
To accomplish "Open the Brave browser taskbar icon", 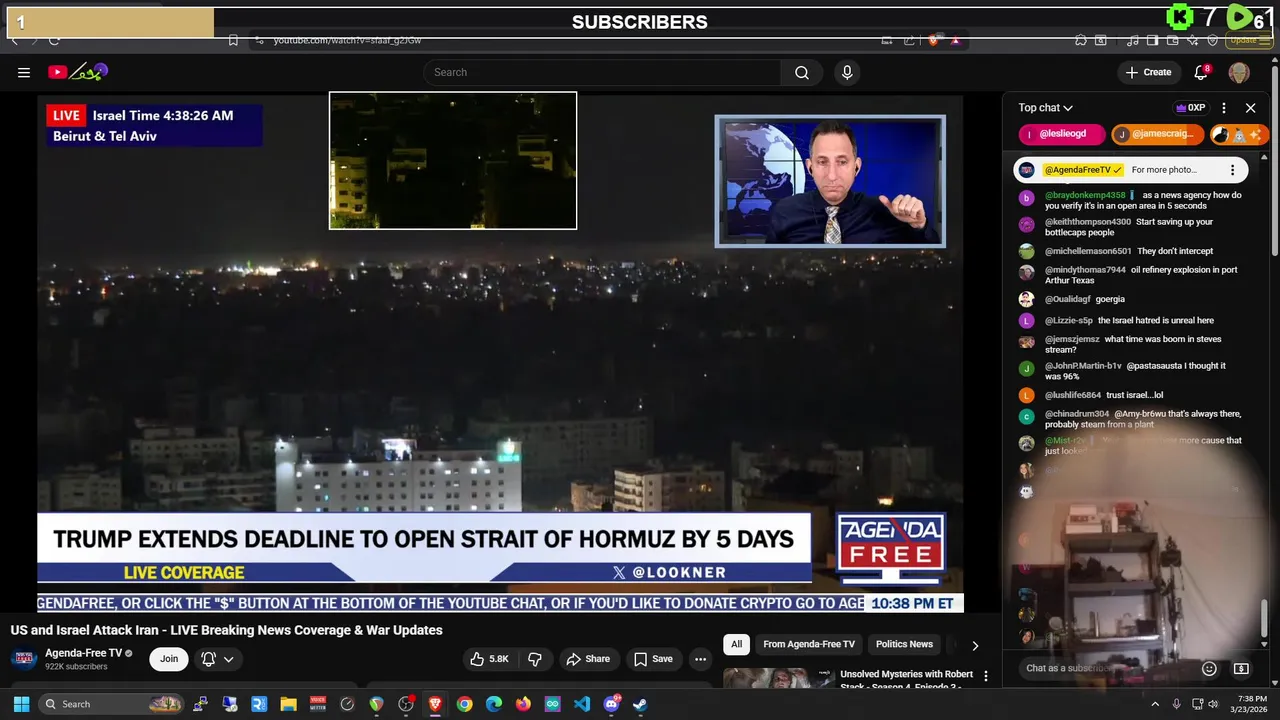I will pyautogui.click(x=436, y=704).
